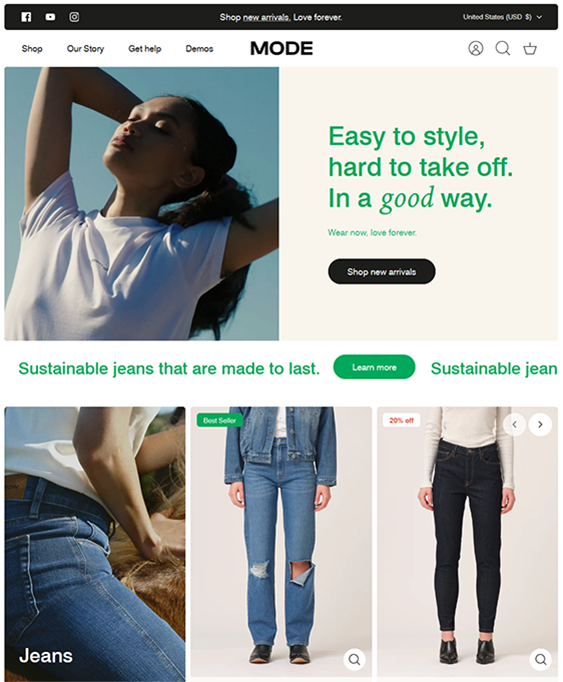Expand United States (USD $) currency selector
This screenshot has height=682, width=563.
502,17
